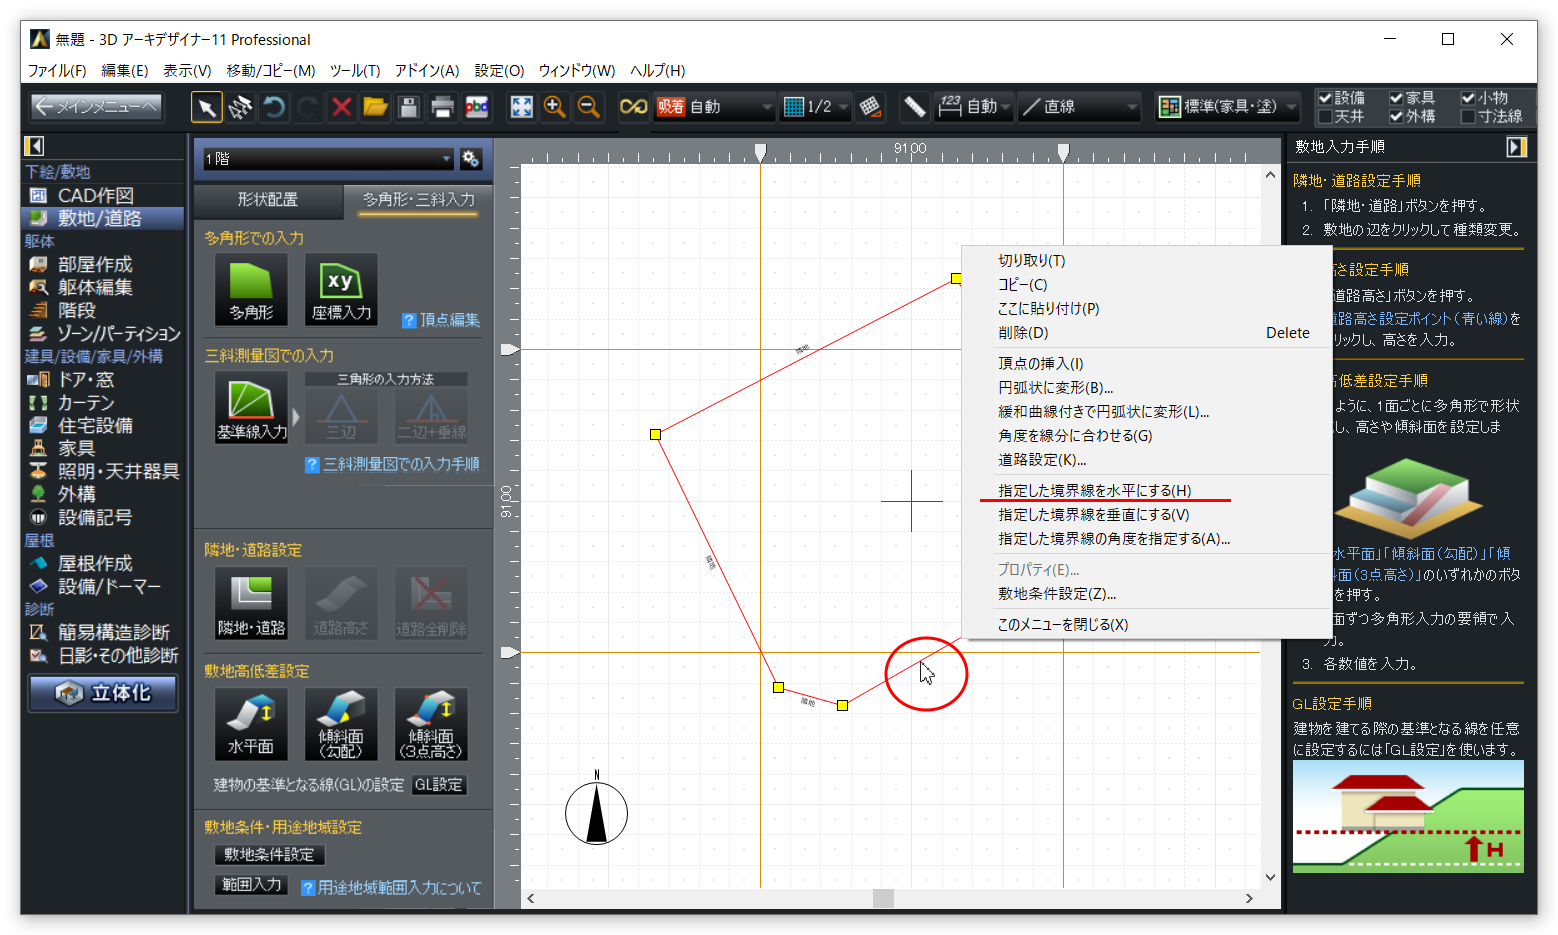Select the 多角形 polygon input tool

point(251,288)
